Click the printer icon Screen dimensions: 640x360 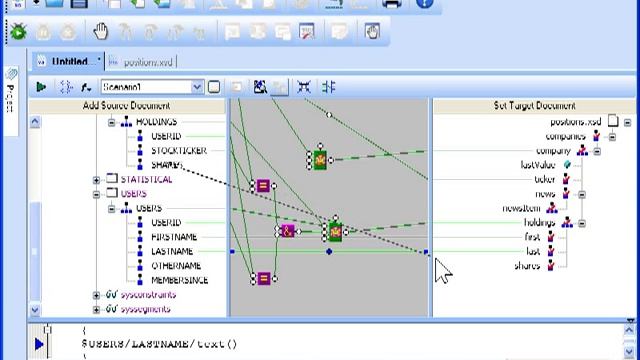[x=391, y=4]
